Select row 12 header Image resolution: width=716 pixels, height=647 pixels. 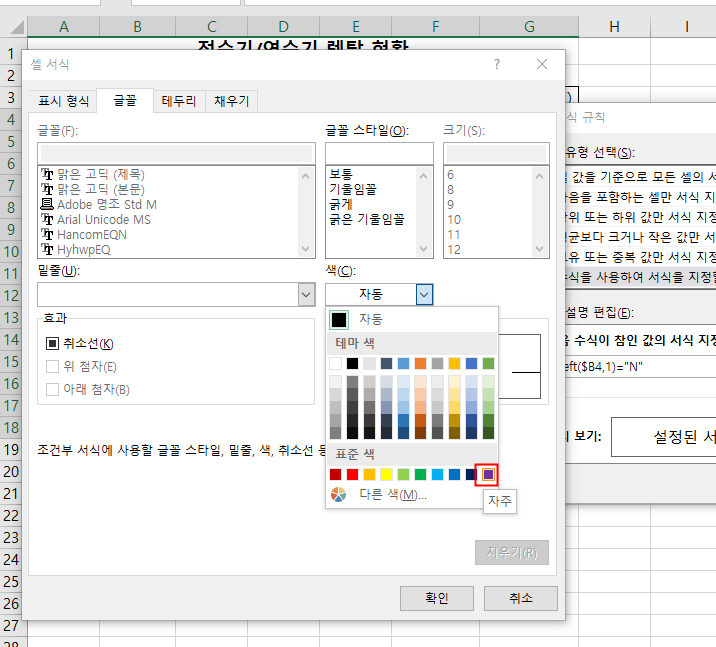pos(11,295)
